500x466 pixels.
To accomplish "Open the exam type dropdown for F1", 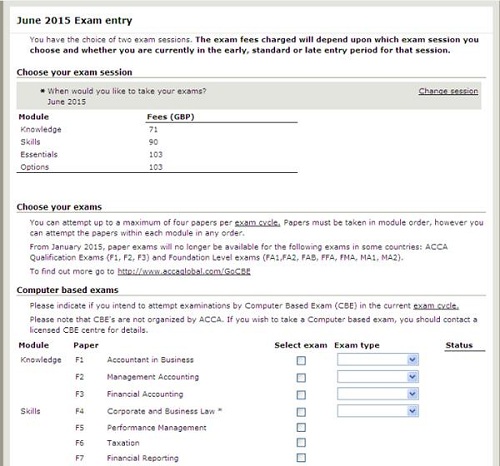I will (378, 360).
